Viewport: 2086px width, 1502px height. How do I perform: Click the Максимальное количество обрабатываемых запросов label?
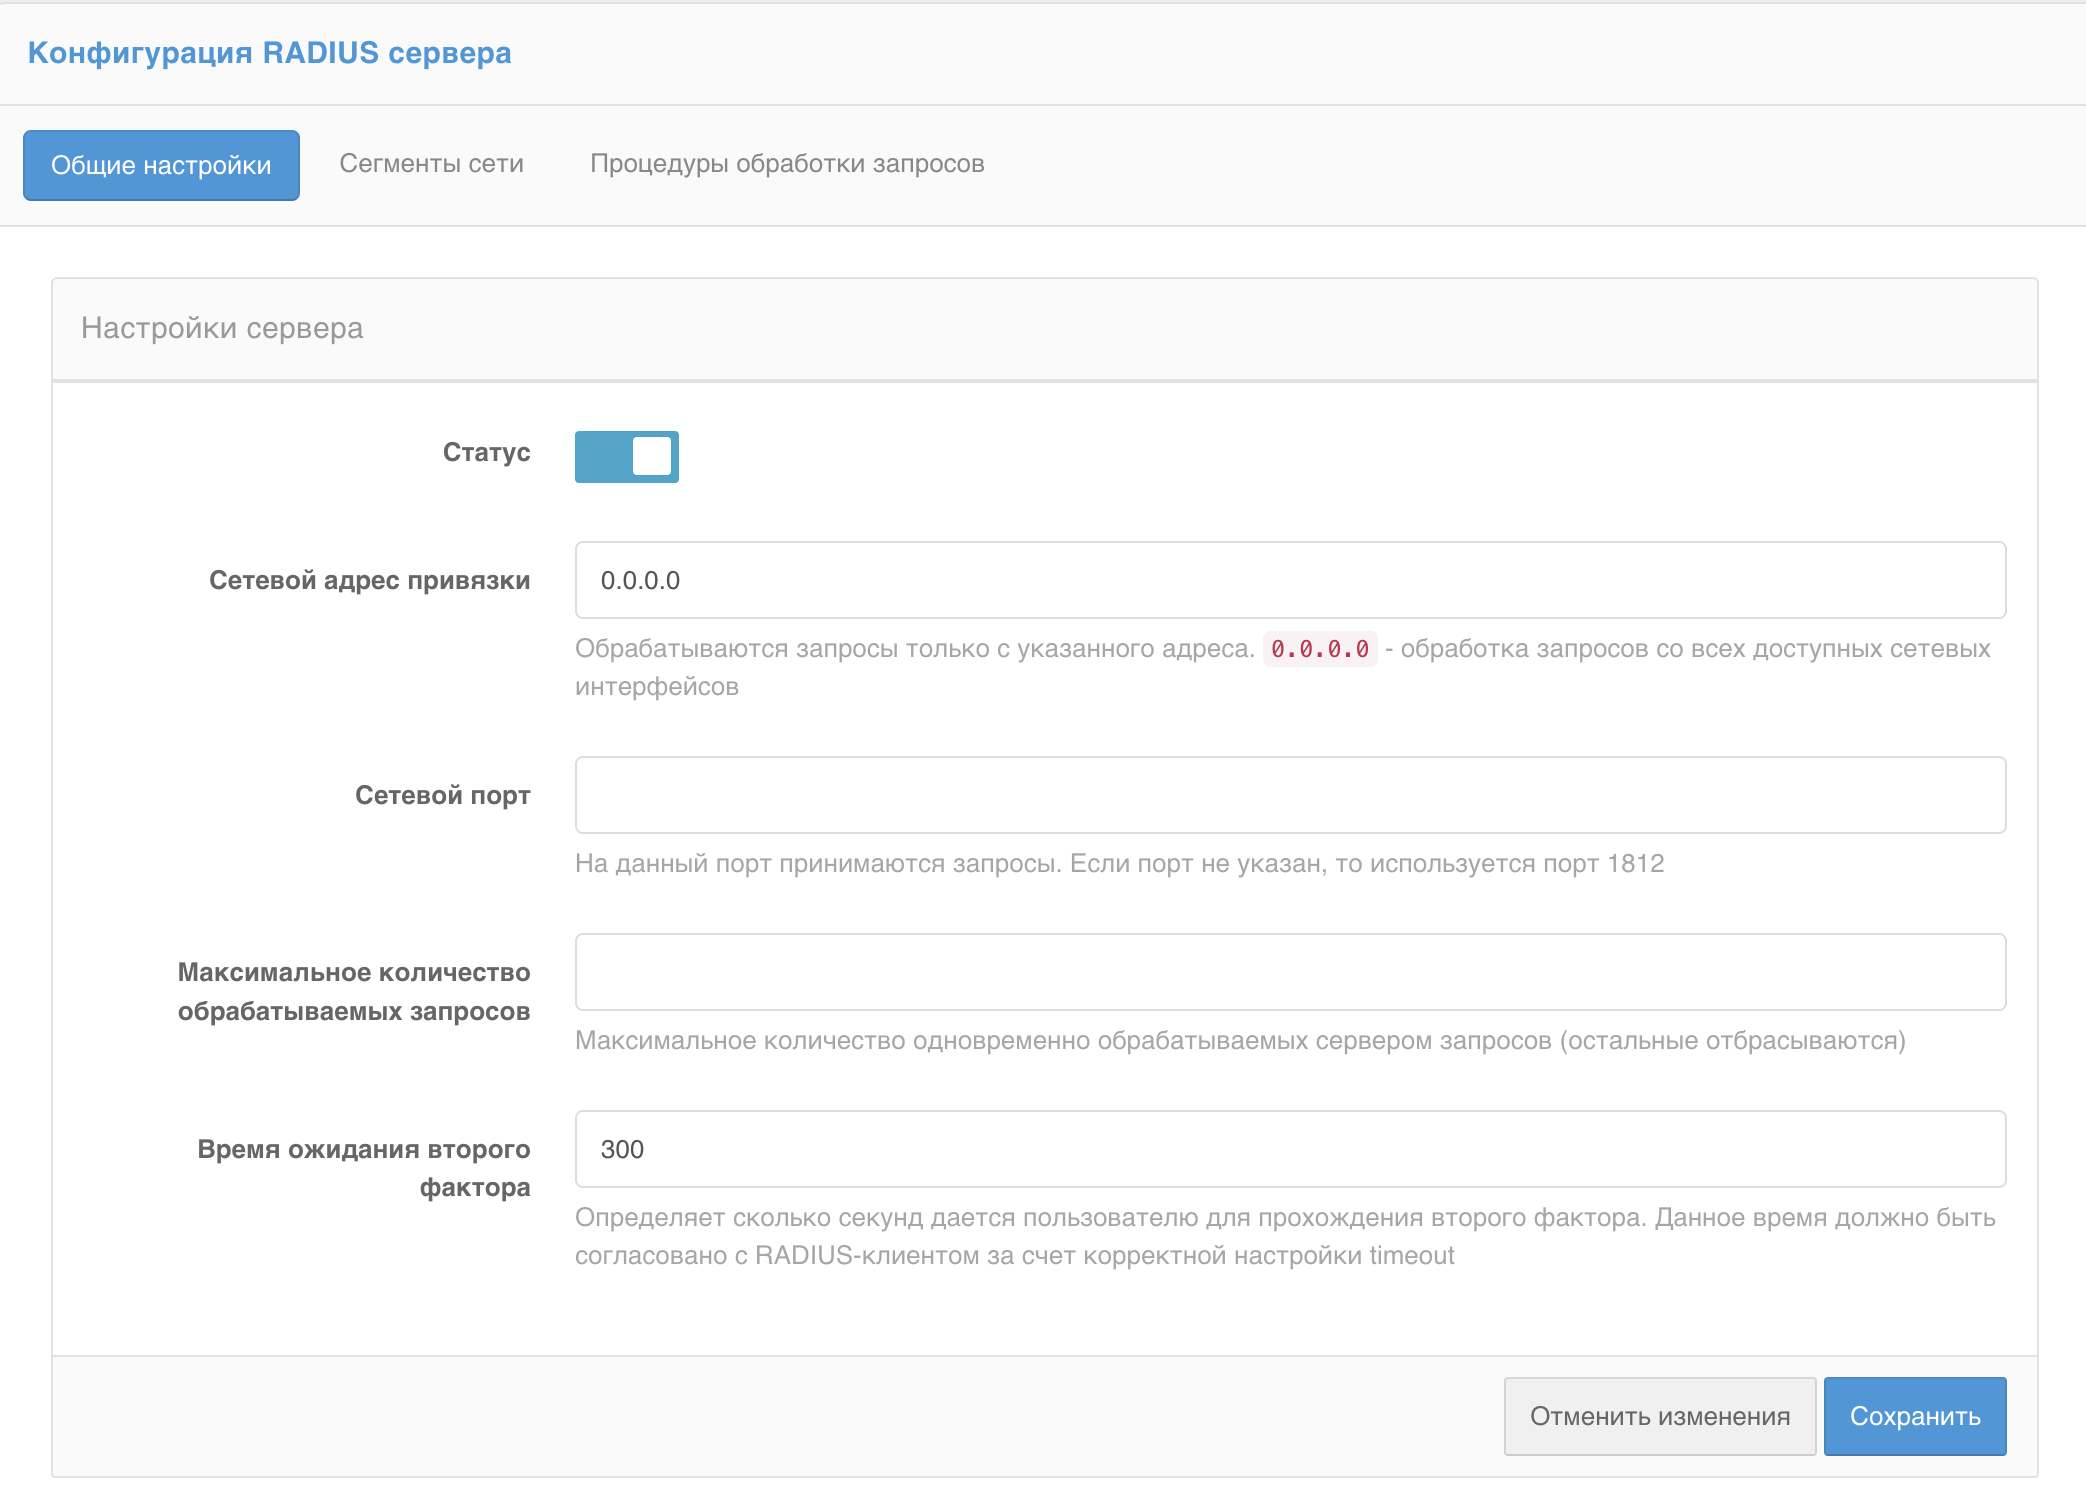coord(354,991)
